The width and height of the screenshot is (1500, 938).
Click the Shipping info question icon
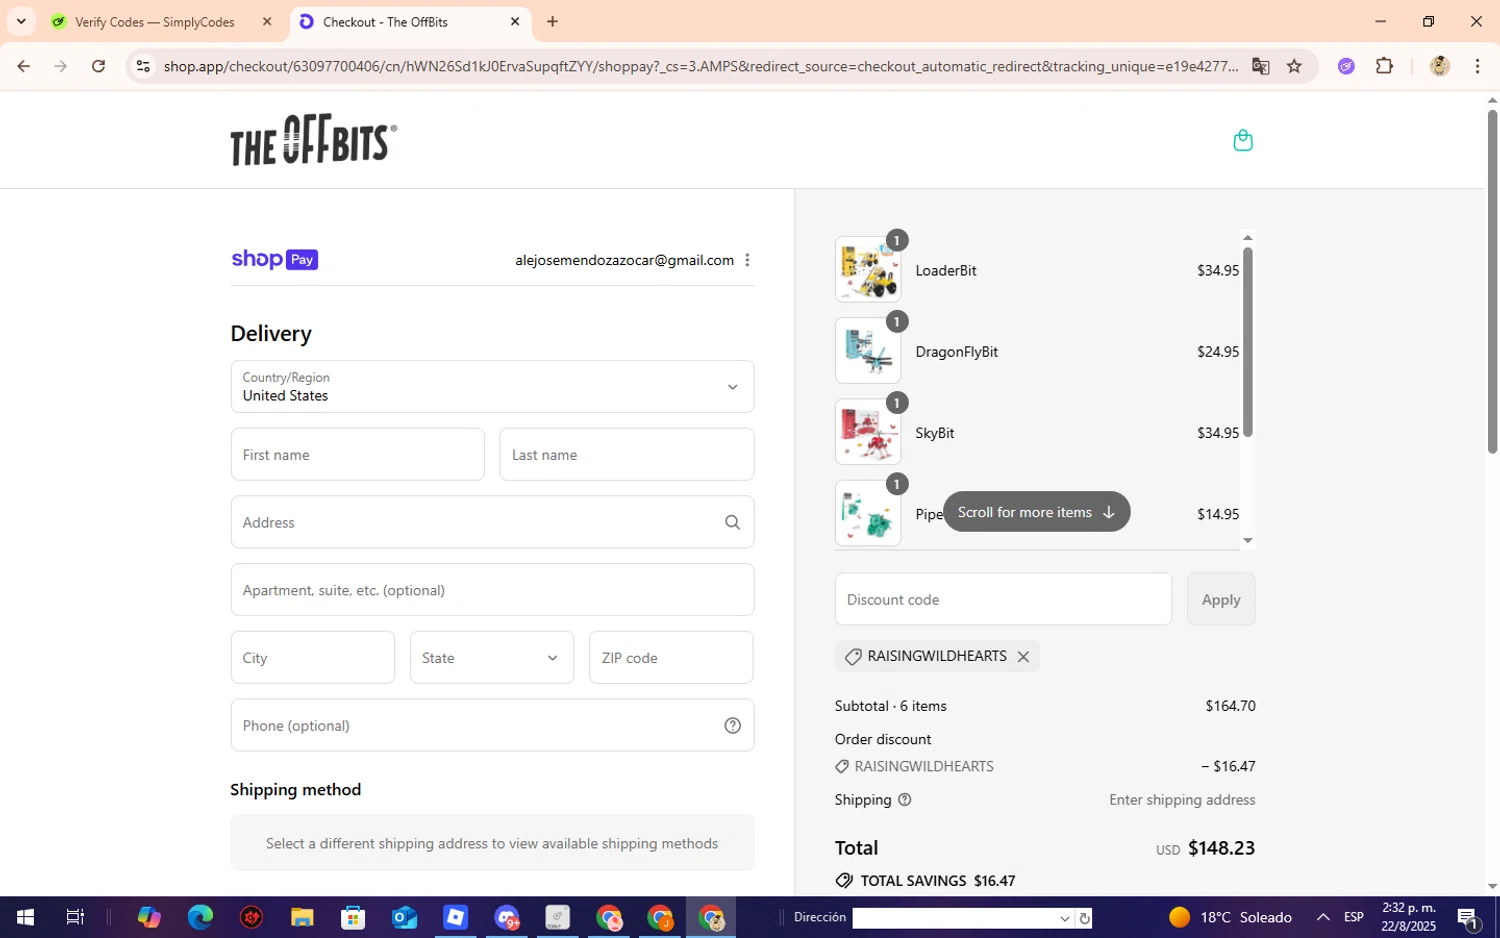click(905, 800)
